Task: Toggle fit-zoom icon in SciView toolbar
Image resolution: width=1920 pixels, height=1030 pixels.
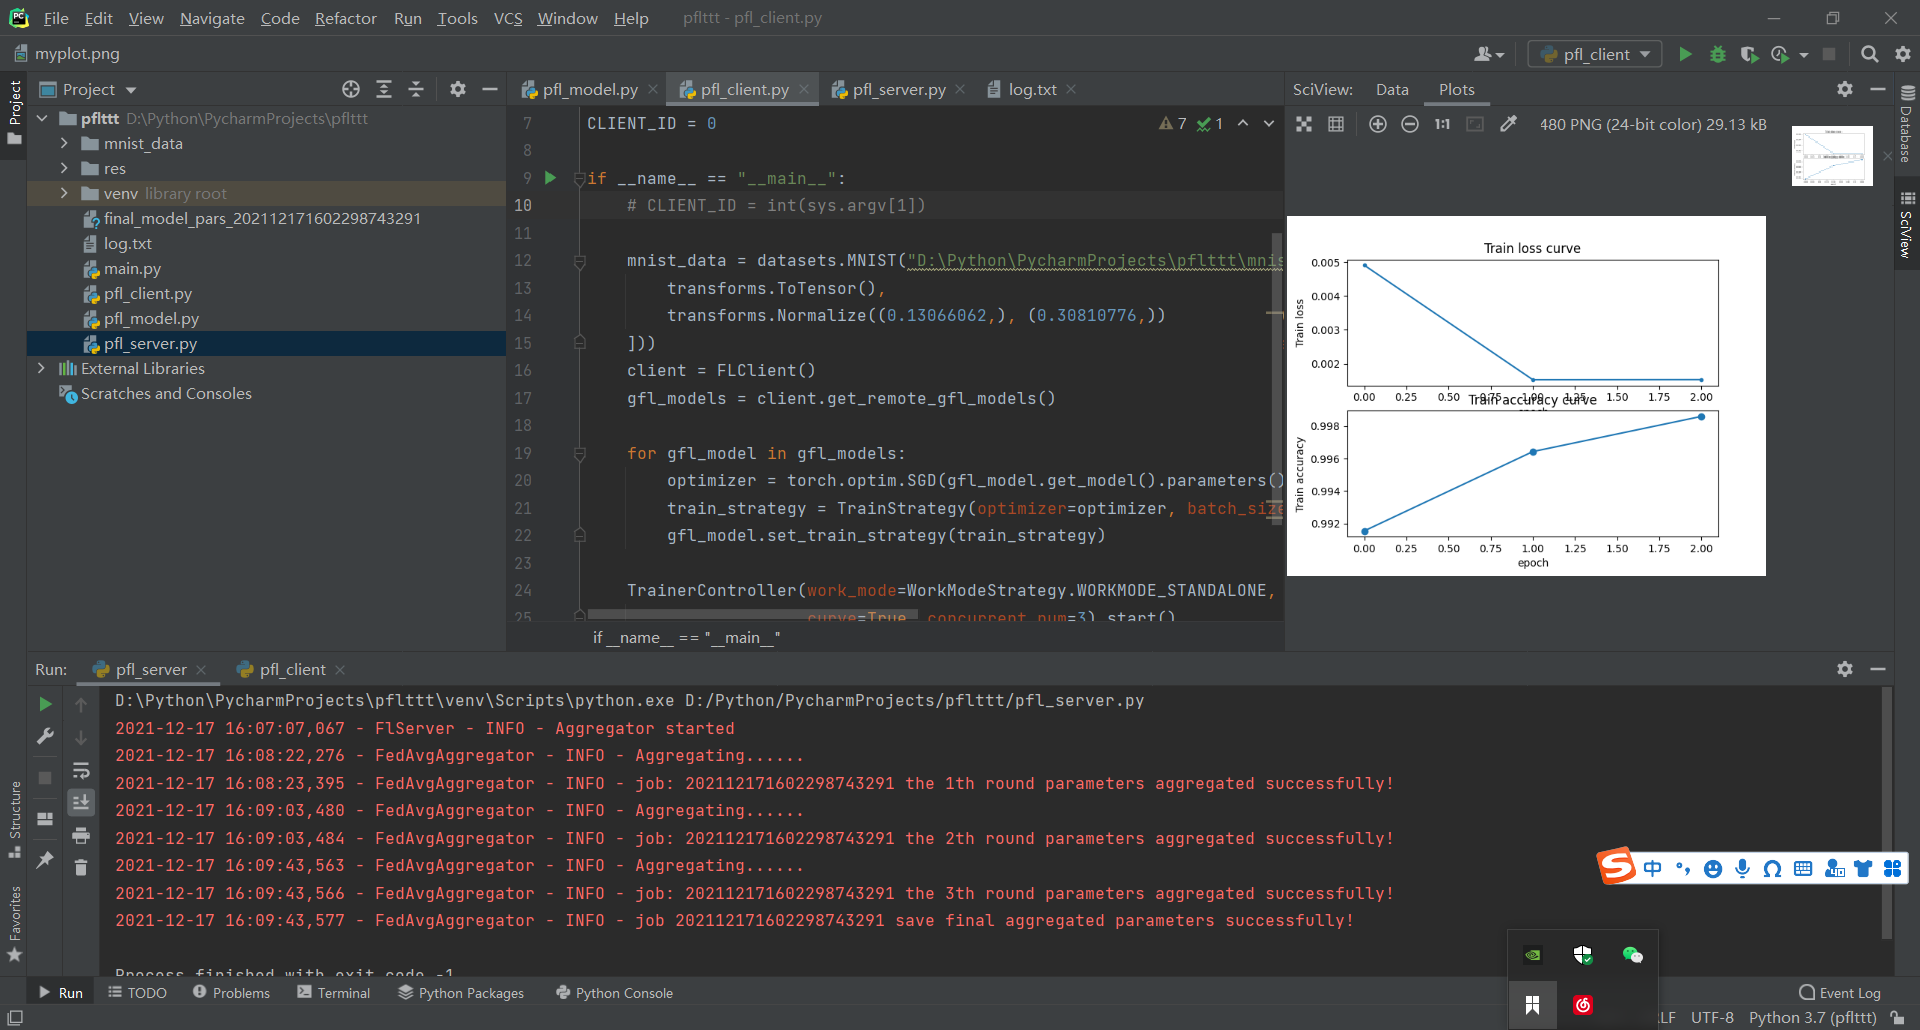Action: (x=1304, y=124)
